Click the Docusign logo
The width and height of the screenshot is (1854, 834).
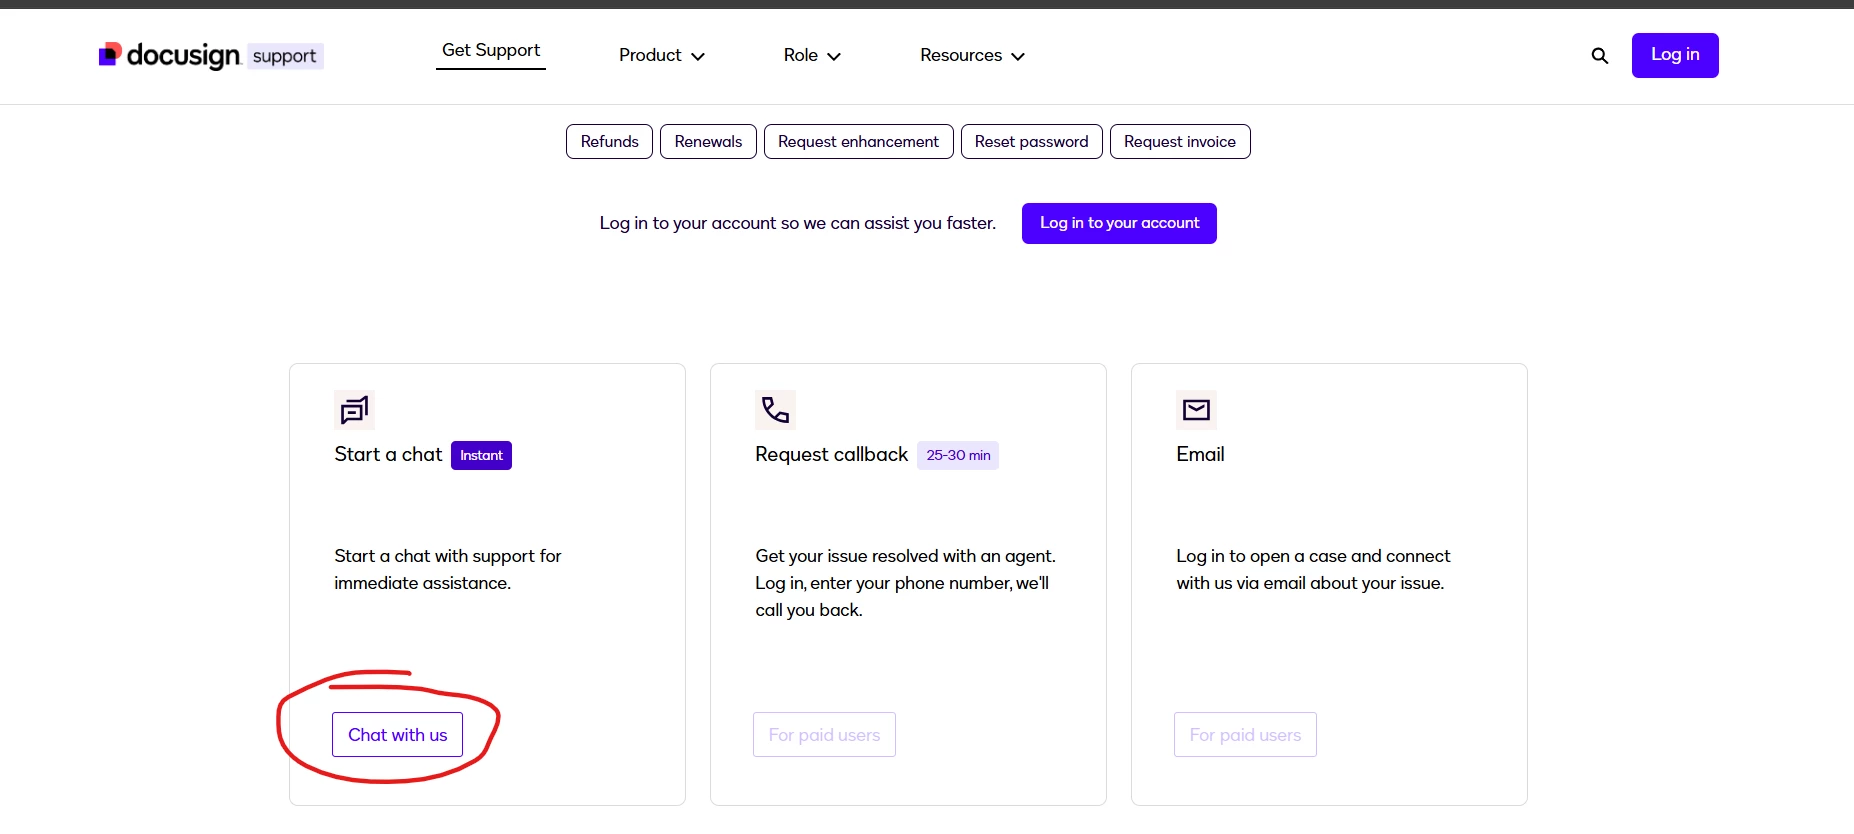coord(170,55)
